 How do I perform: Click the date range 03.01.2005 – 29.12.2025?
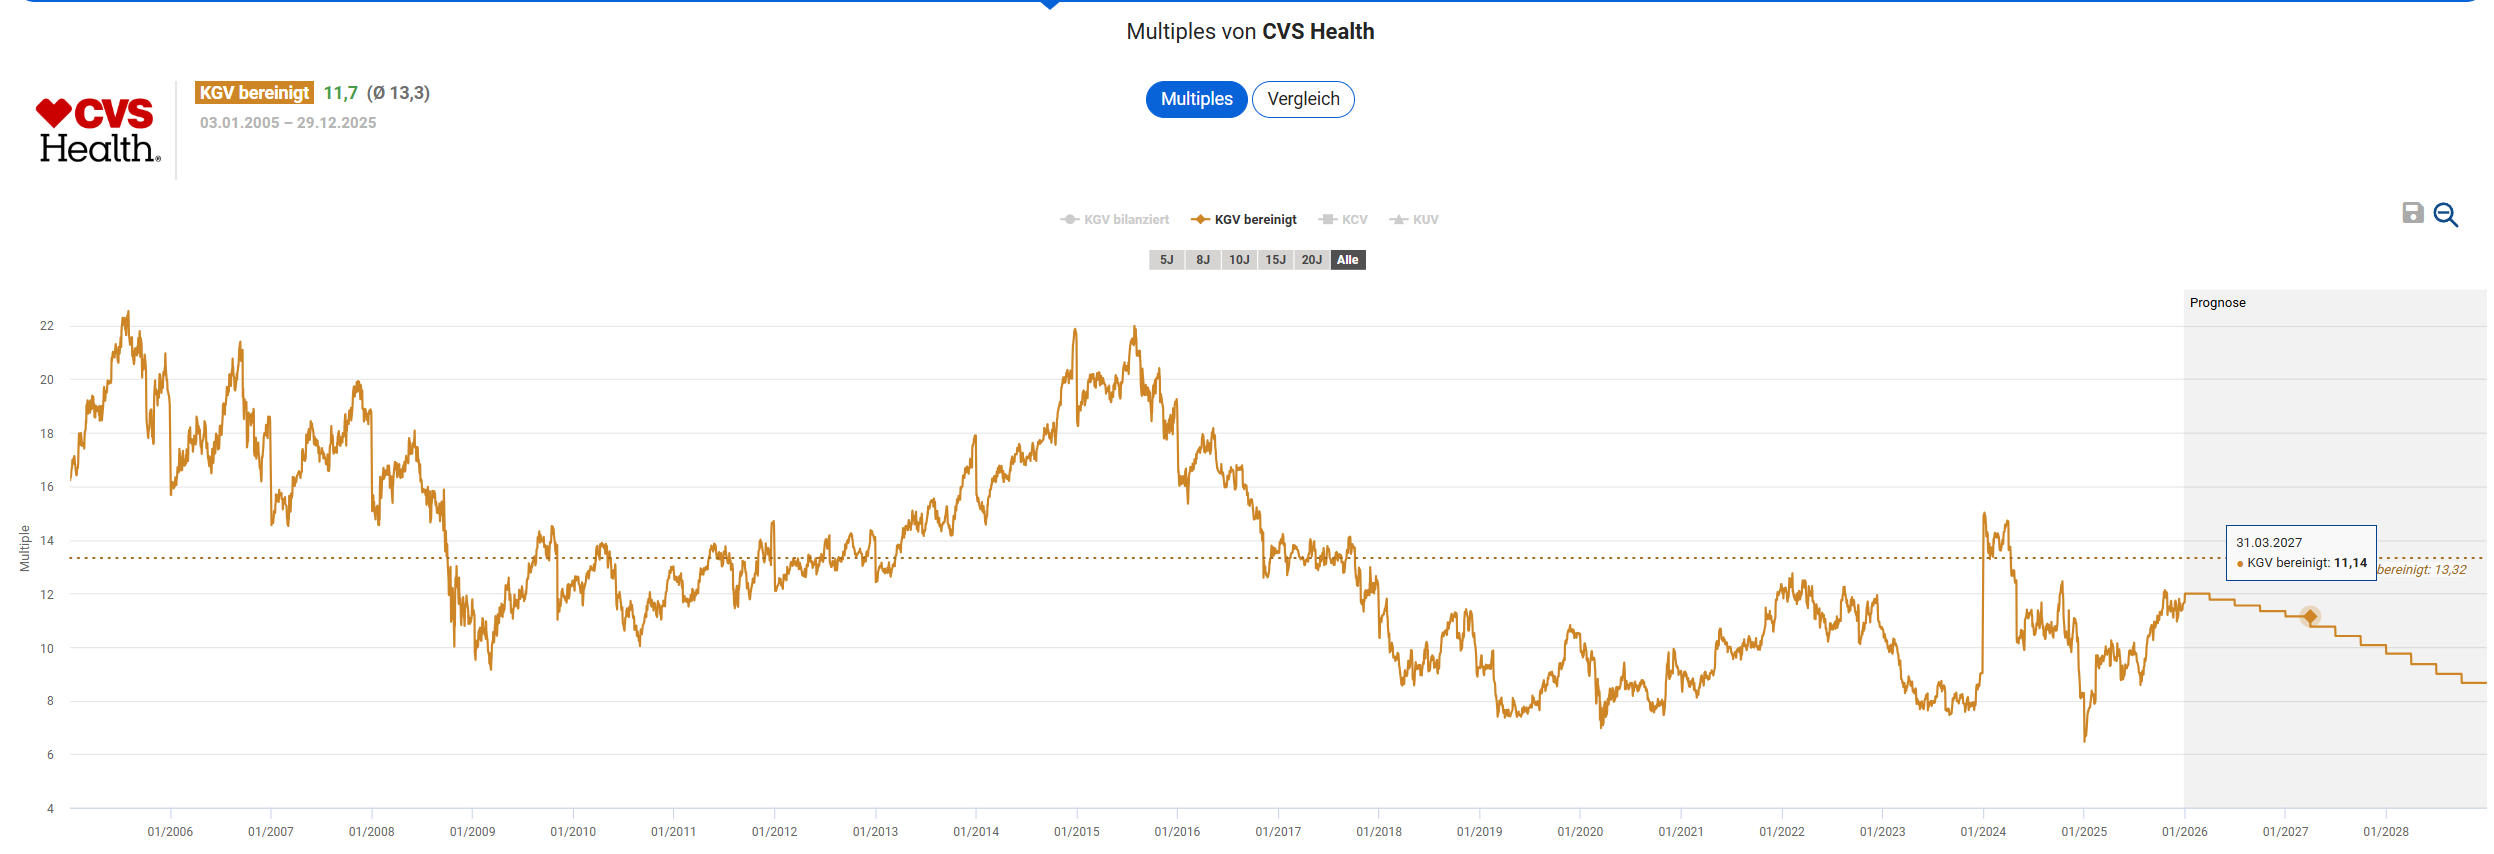(288, 123)
